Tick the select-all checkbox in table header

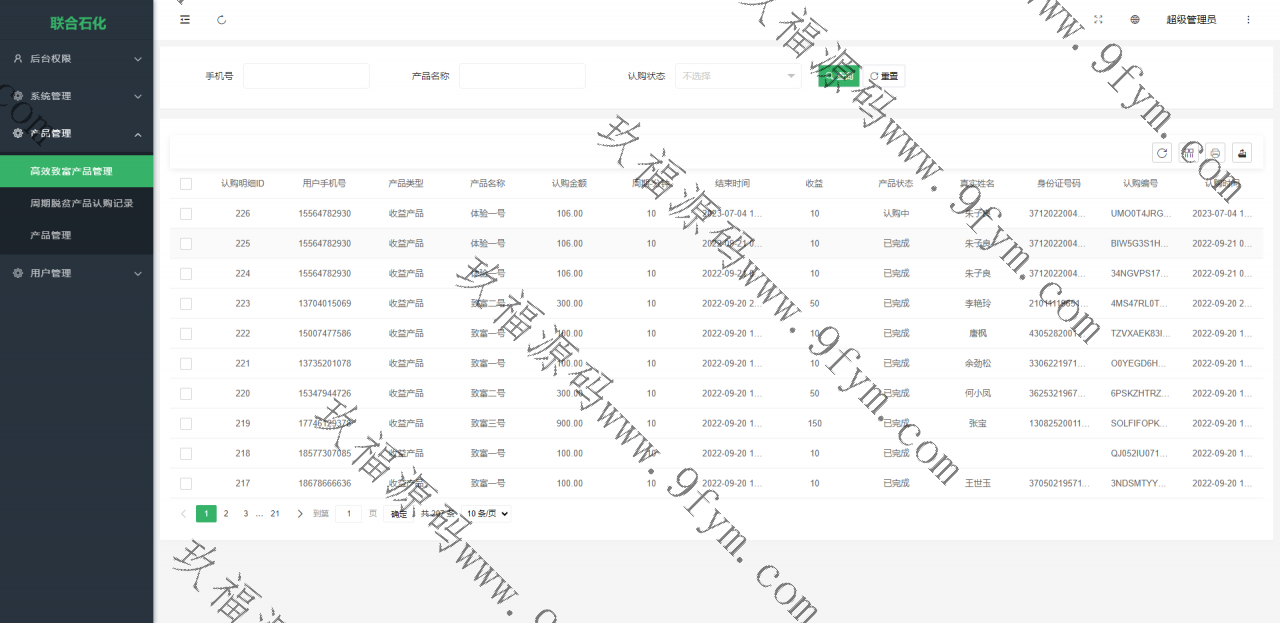(186, 184)
